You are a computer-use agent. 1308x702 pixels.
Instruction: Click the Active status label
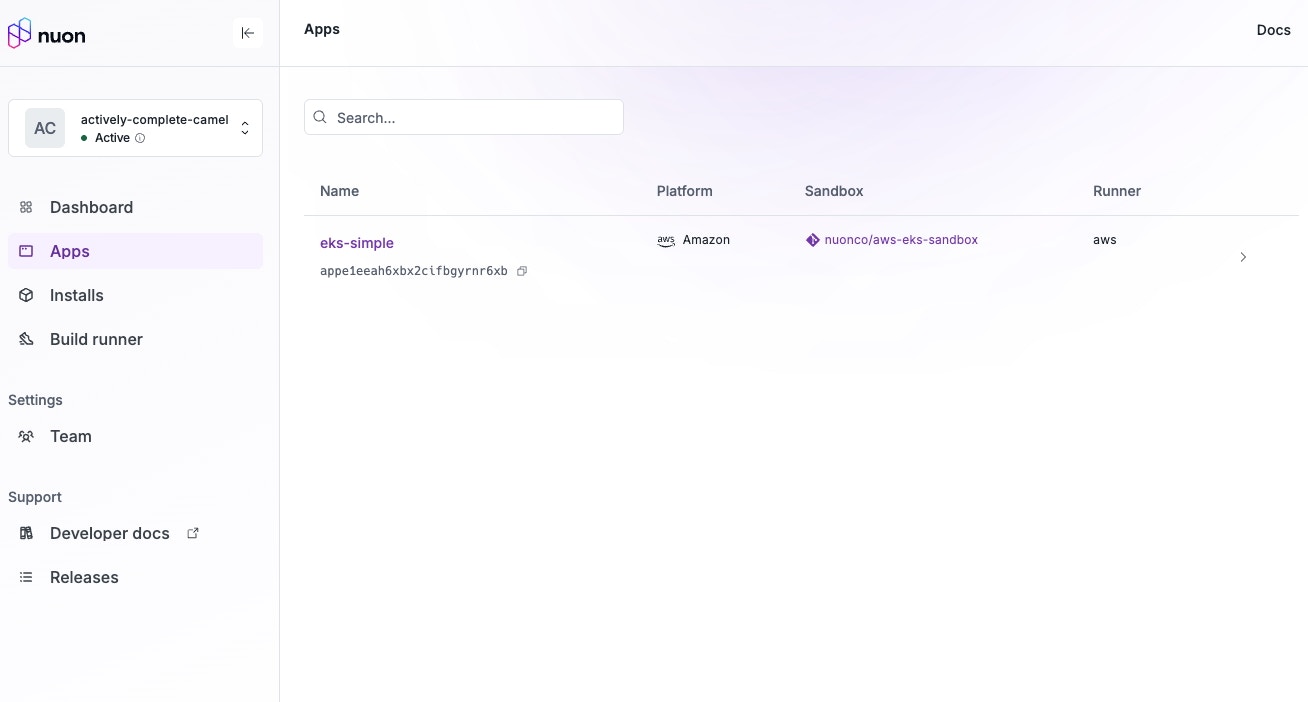(x=112, y=138)
